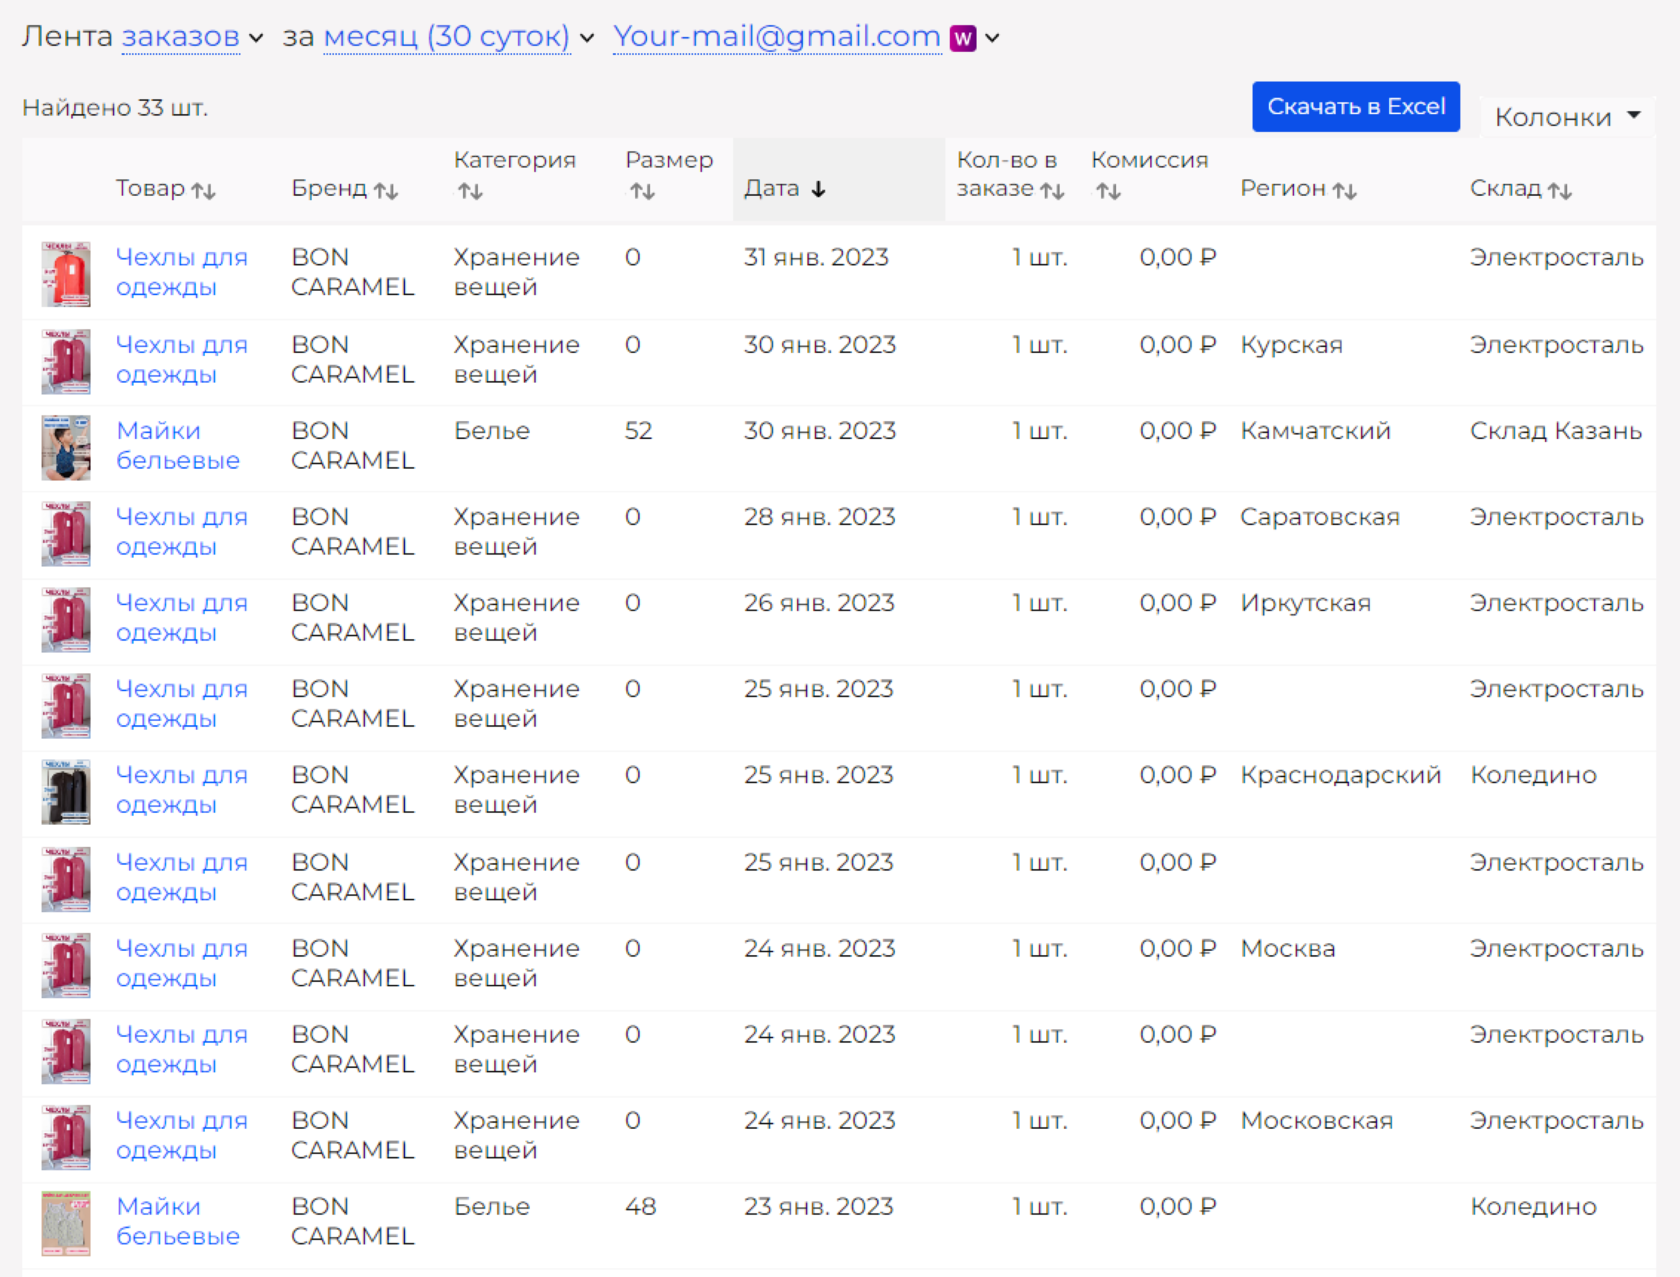Screen dimensions: 1680x1277
Task: Click Майки thumbnail in Камчатский row
Action: pyautogui.click(x=66, y=447)
